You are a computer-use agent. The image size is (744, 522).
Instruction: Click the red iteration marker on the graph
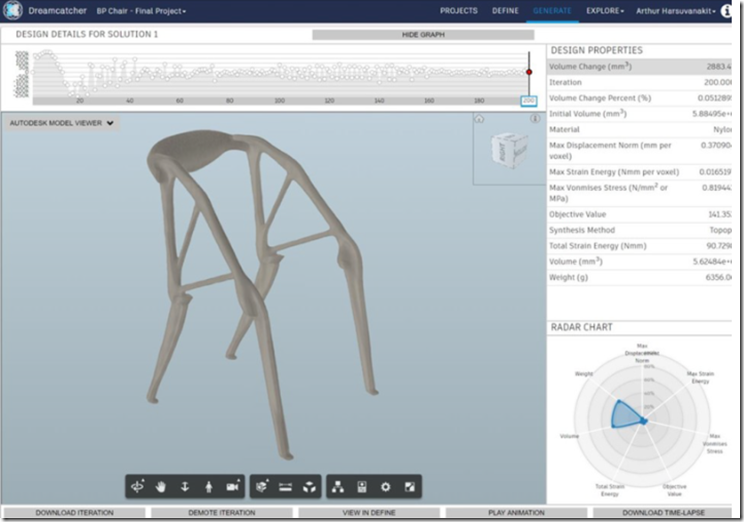coord(529,72)
